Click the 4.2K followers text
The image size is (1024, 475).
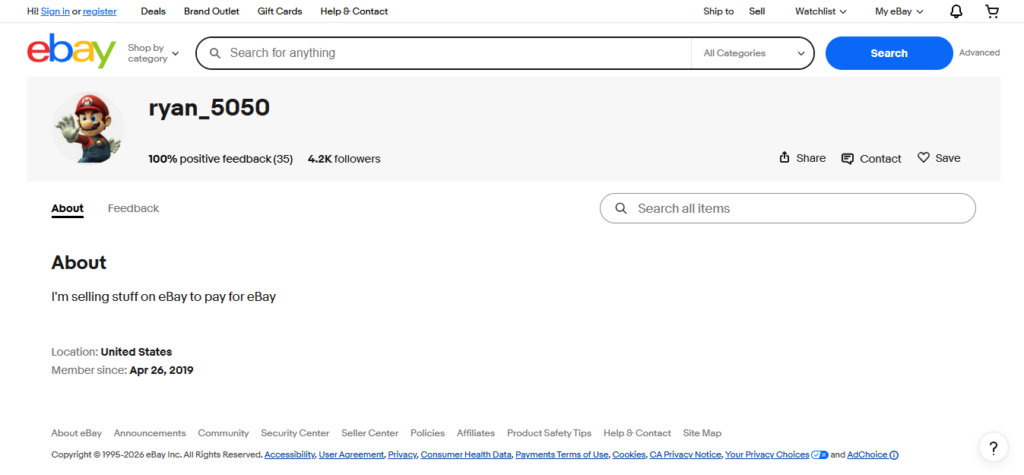[x=344, y=159]
